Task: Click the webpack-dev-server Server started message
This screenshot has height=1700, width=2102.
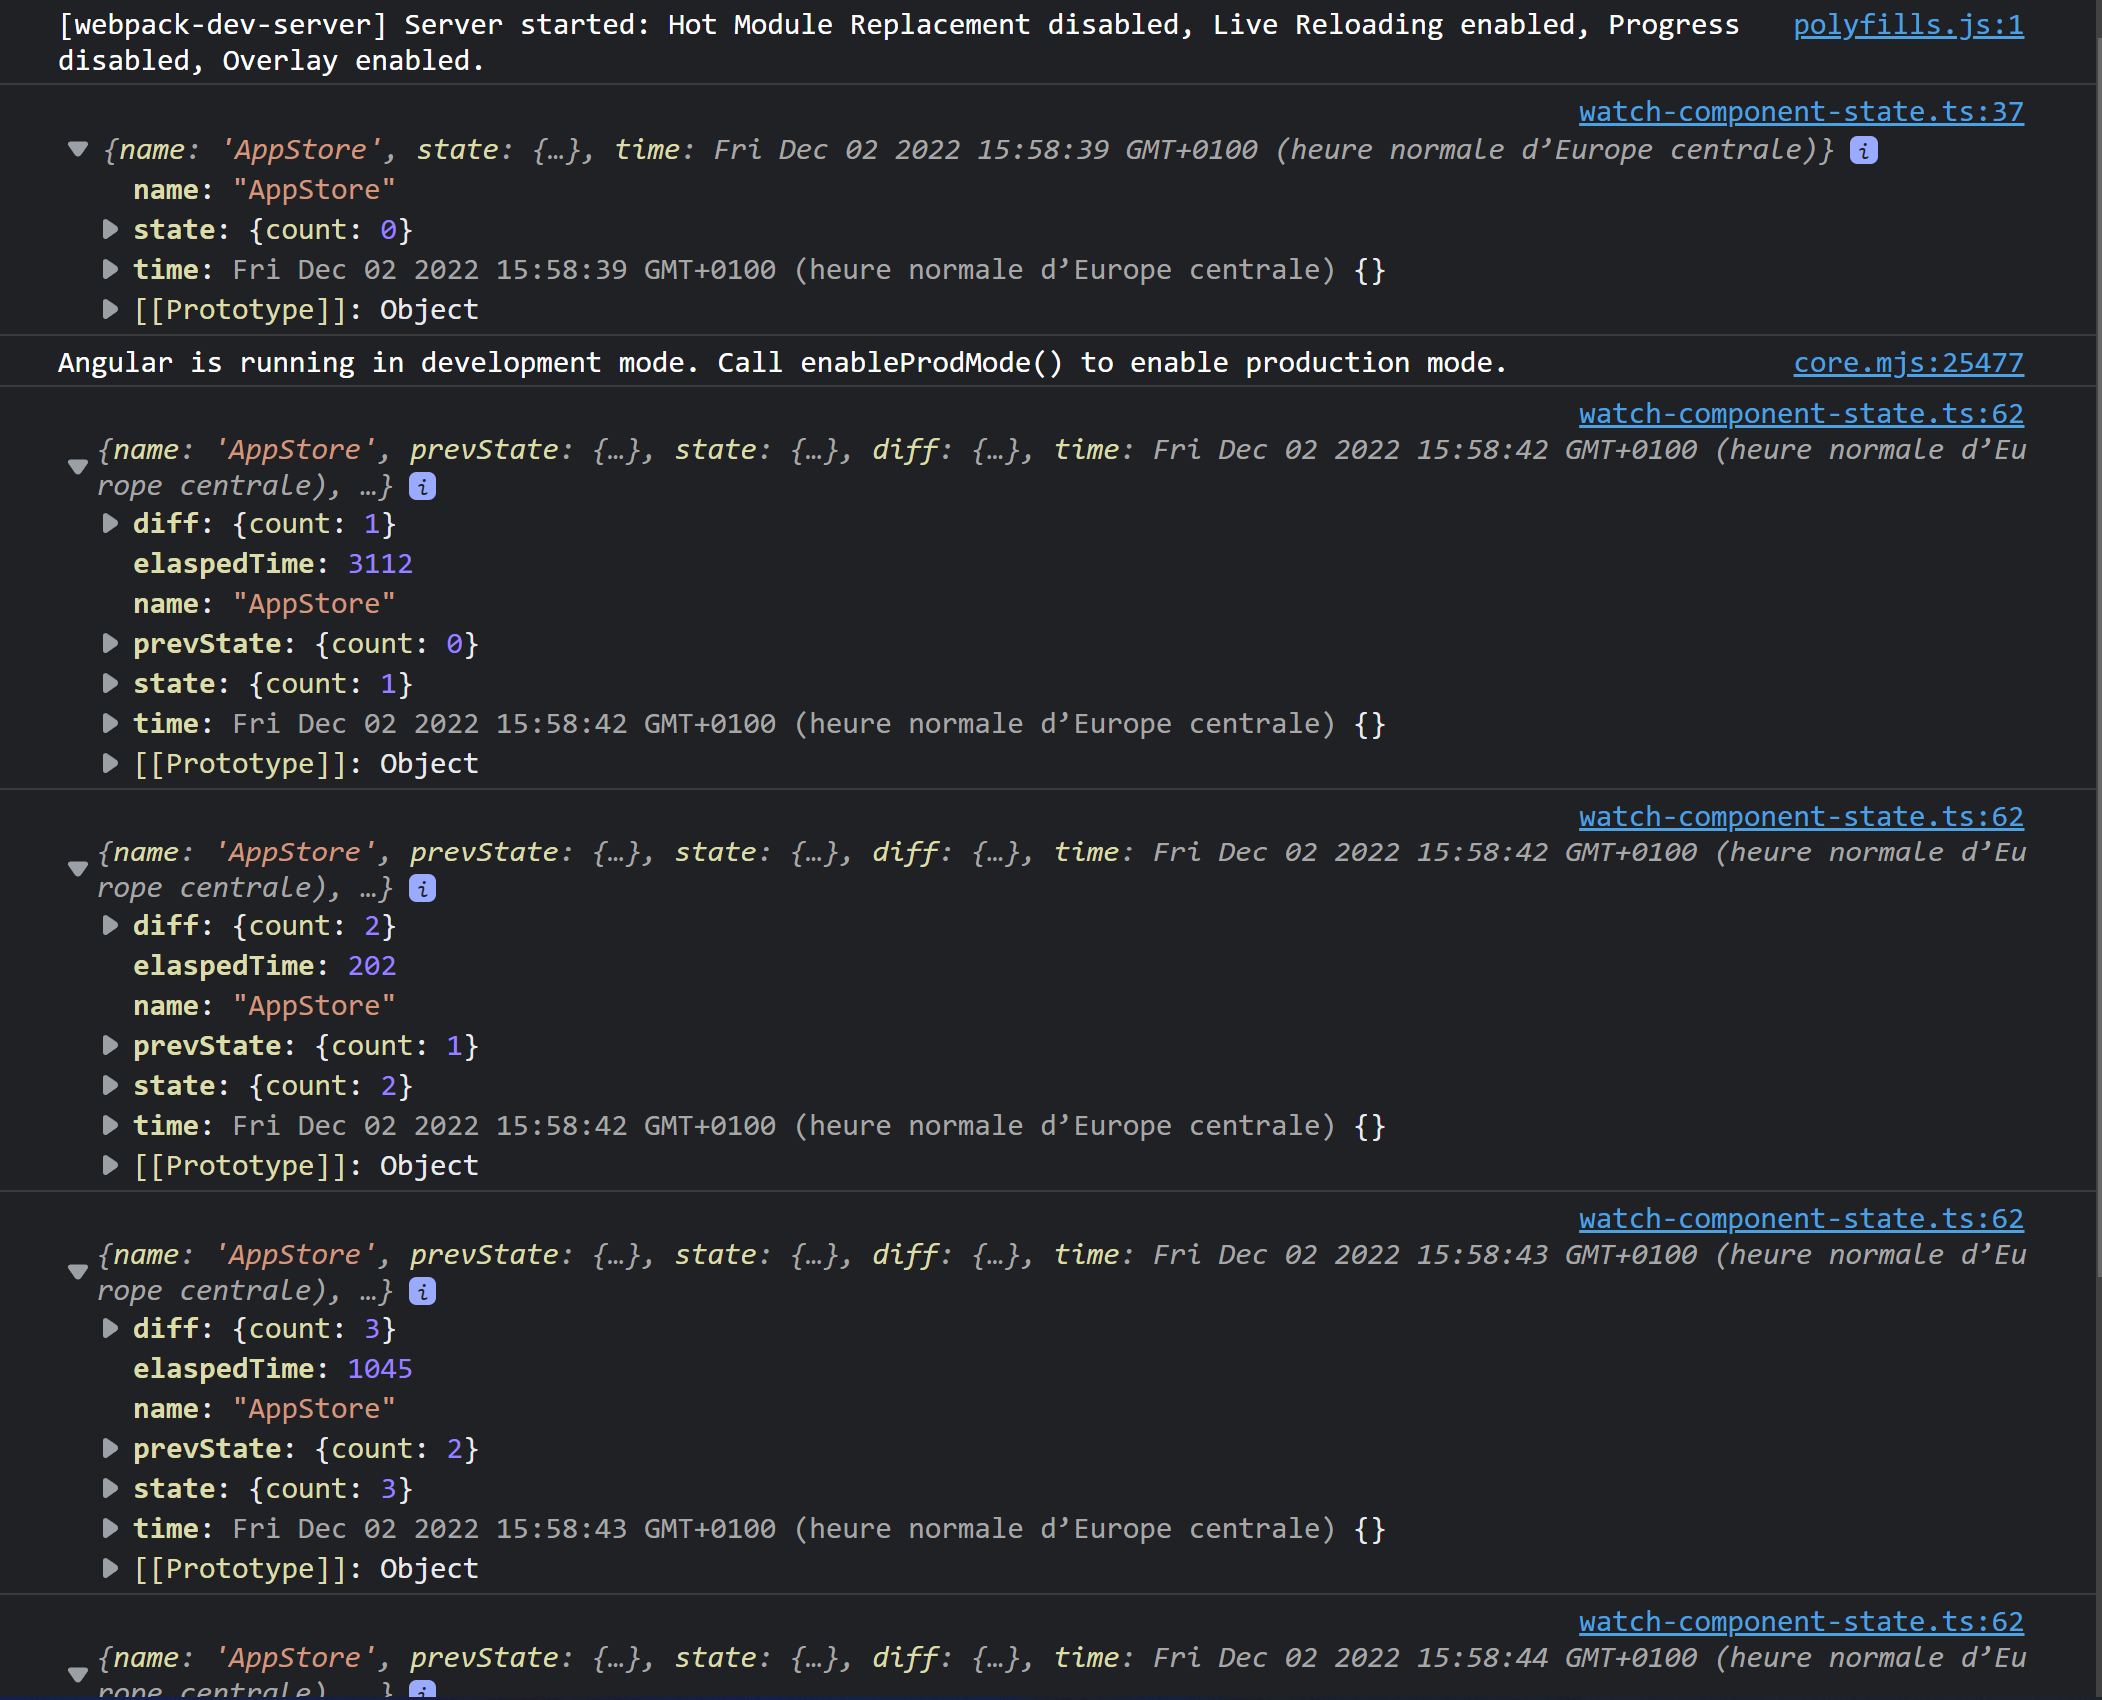Action: 898,43
